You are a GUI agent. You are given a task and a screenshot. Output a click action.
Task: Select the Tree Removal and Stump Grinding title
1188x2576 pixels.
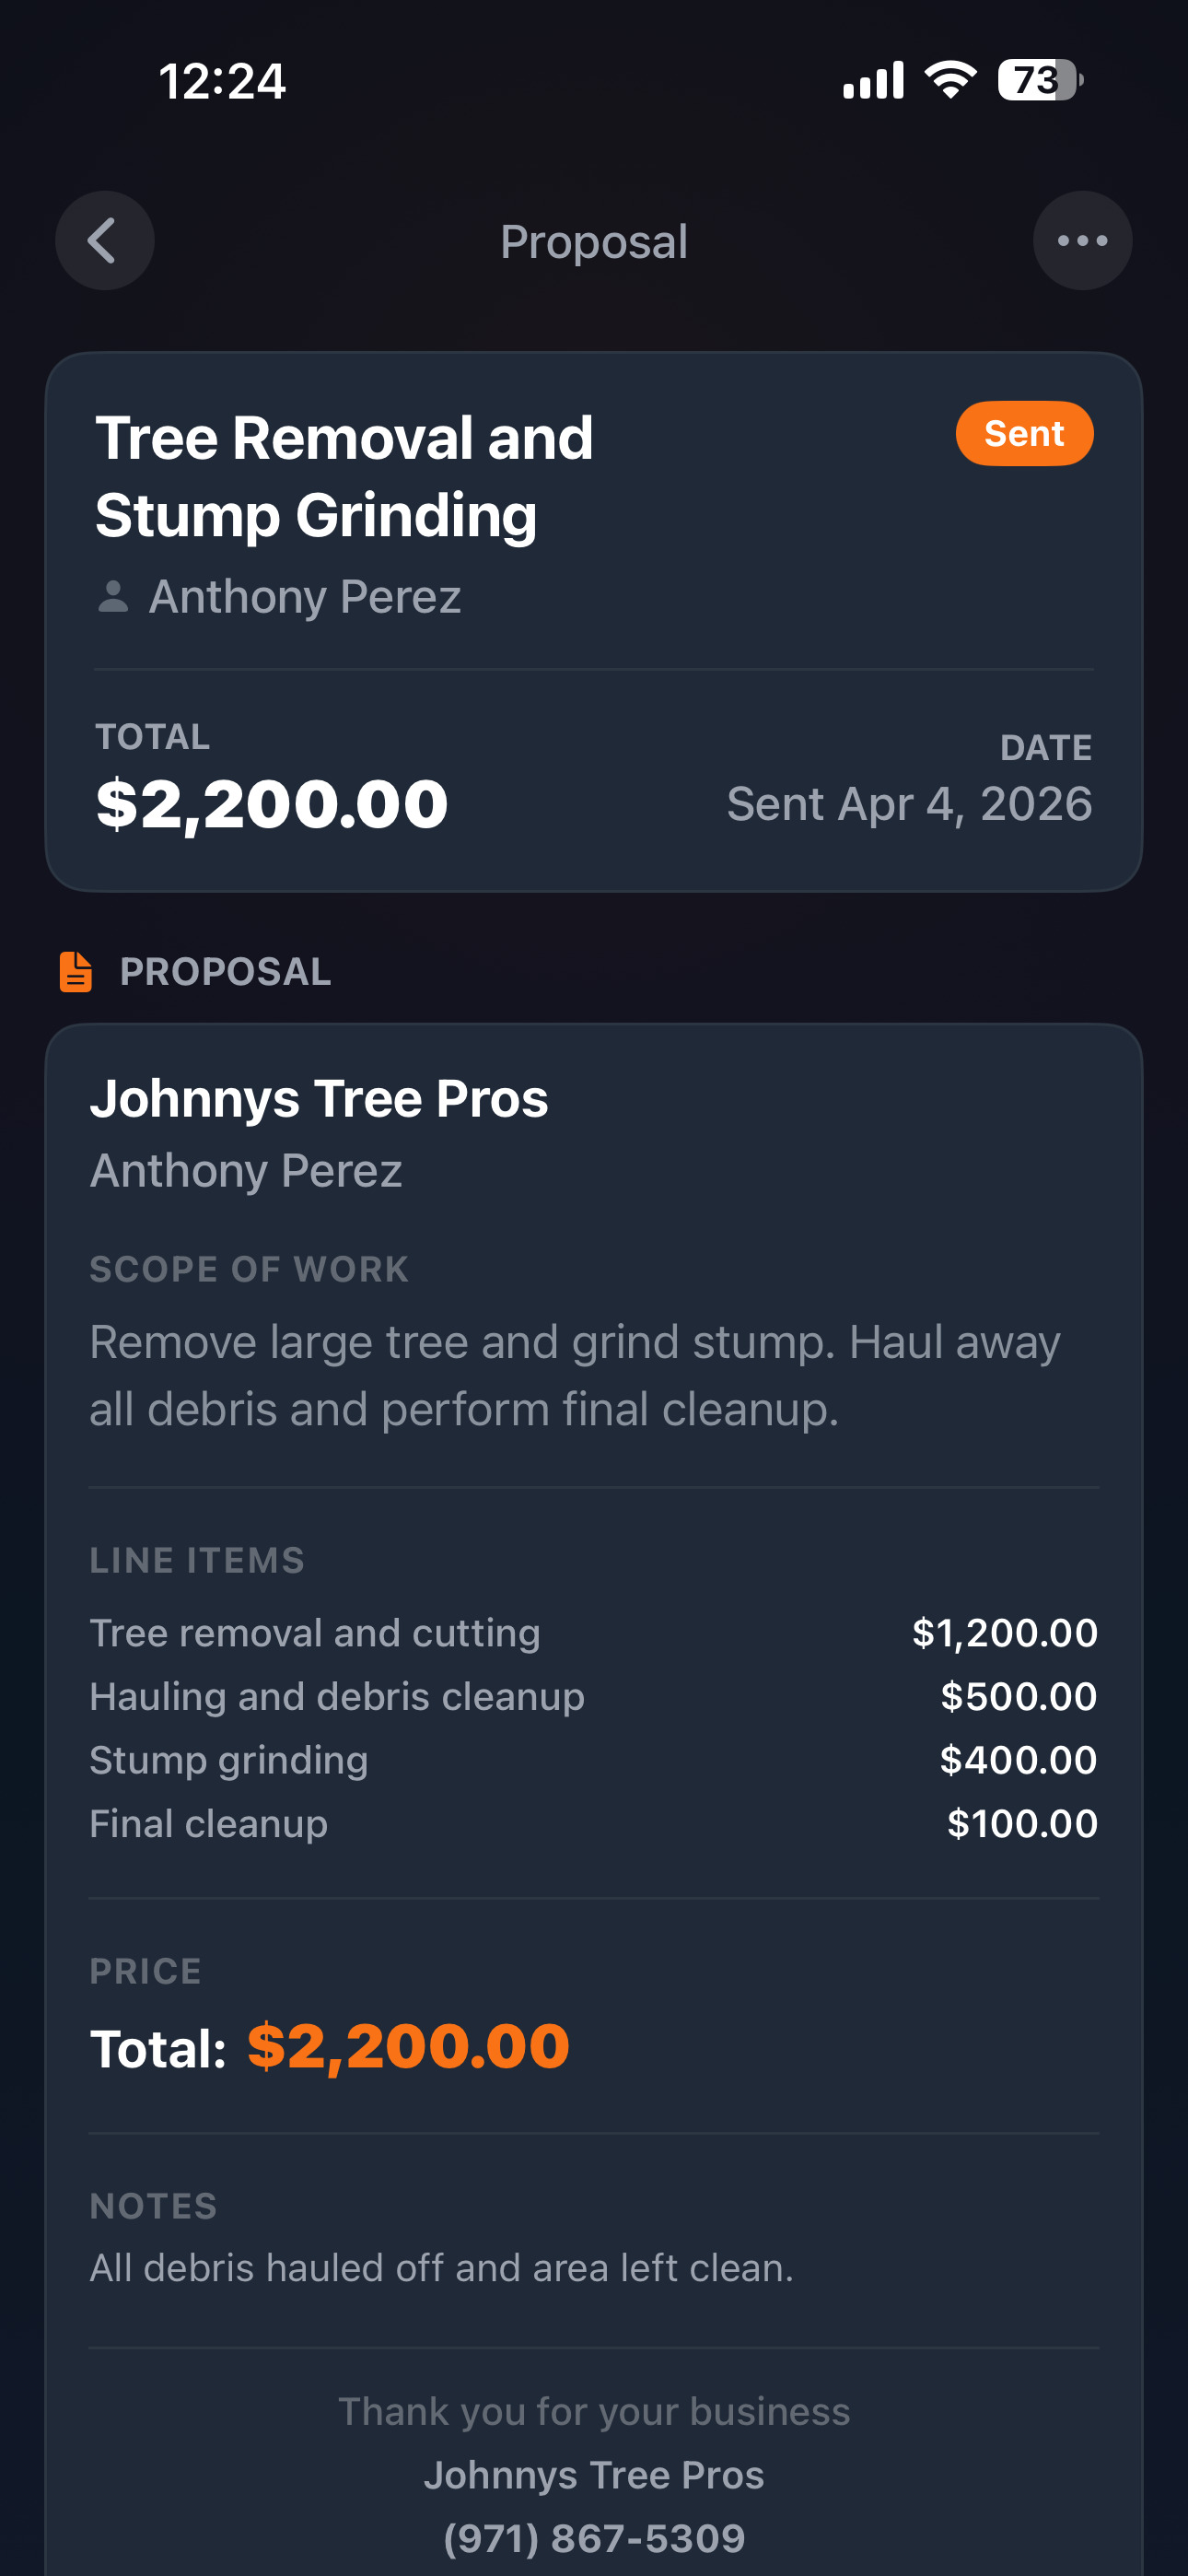(344, 476)
